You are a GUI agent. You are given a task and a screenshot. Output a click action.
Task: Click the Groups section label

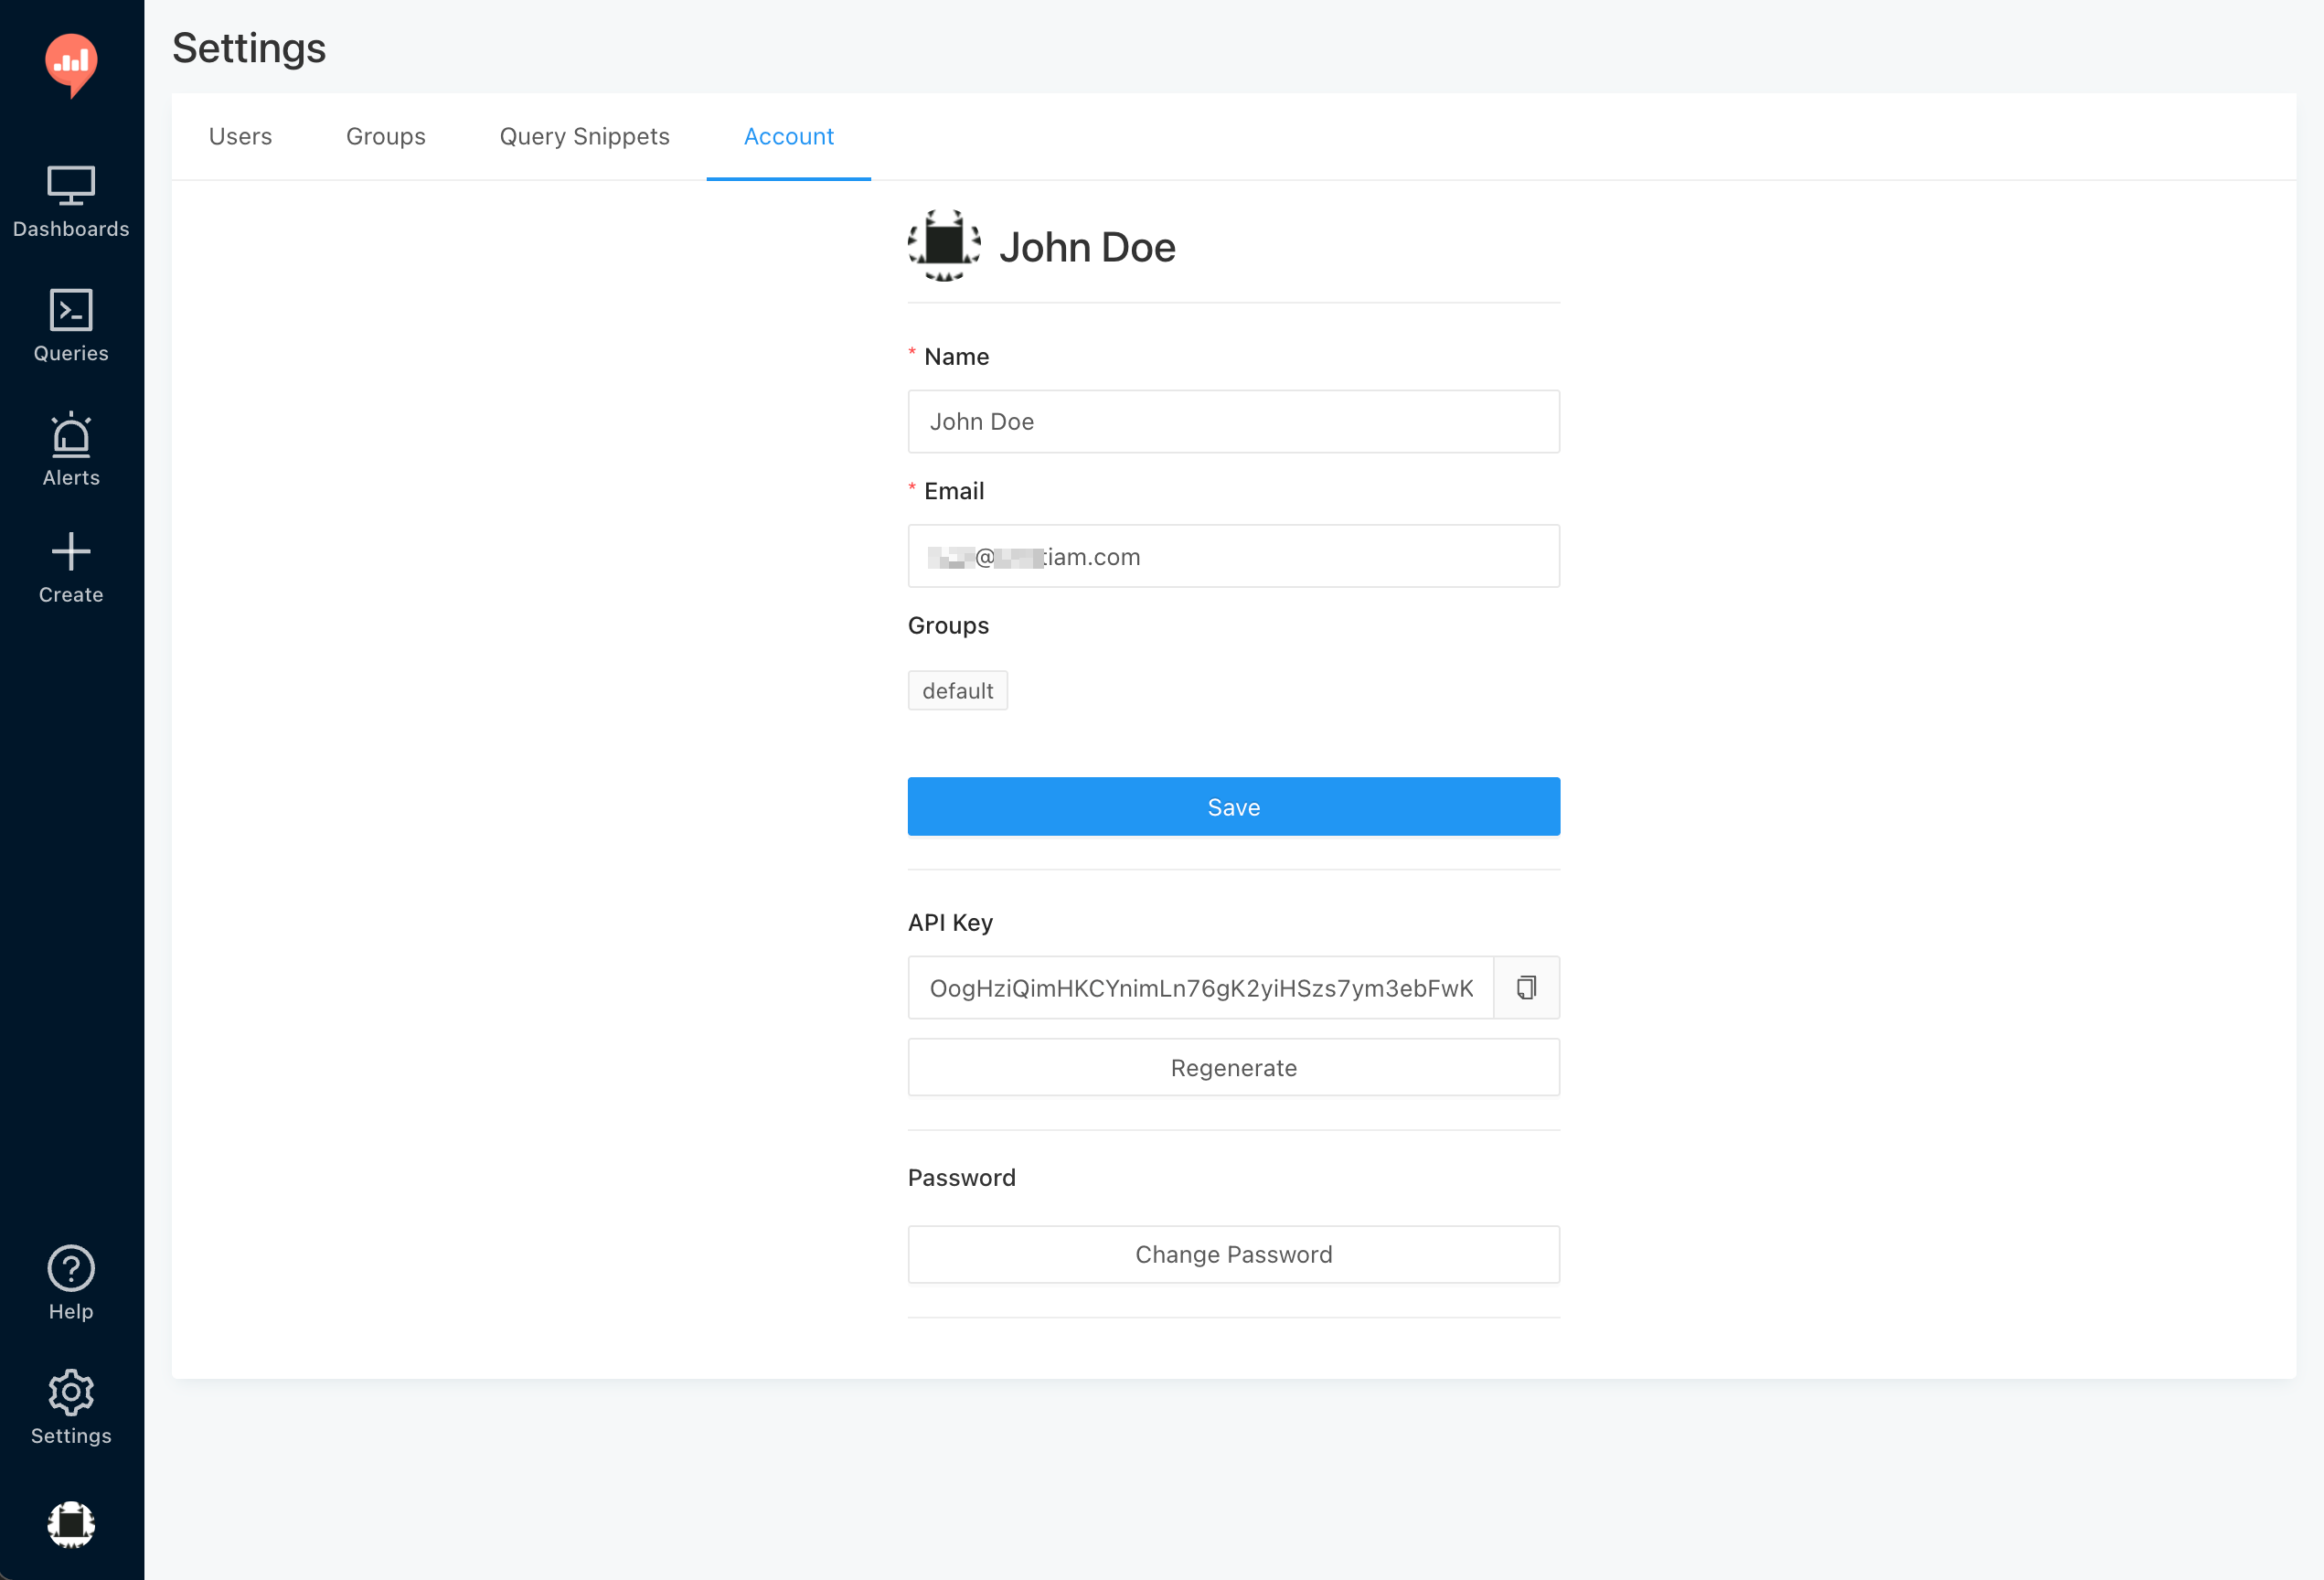coord(948,626)
